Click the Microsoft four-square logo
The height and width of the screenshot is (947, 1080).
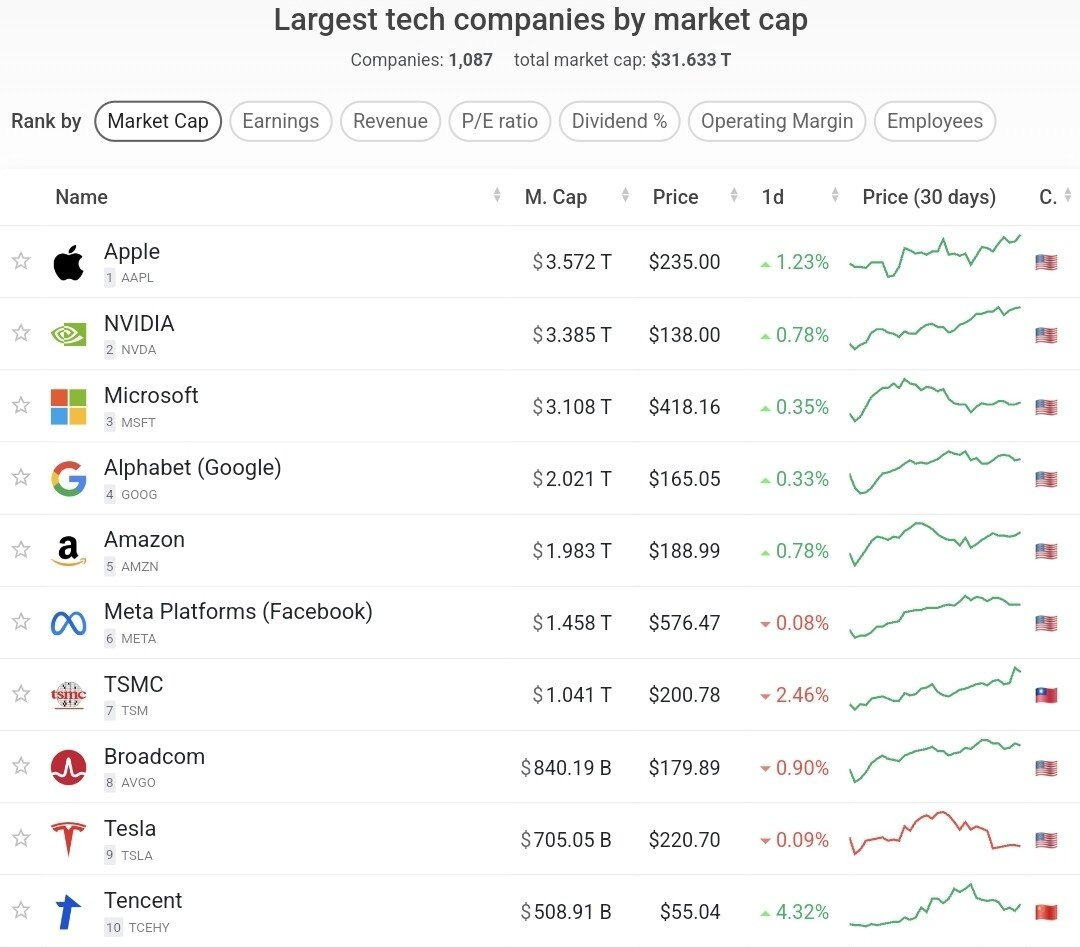pos(69,407)
